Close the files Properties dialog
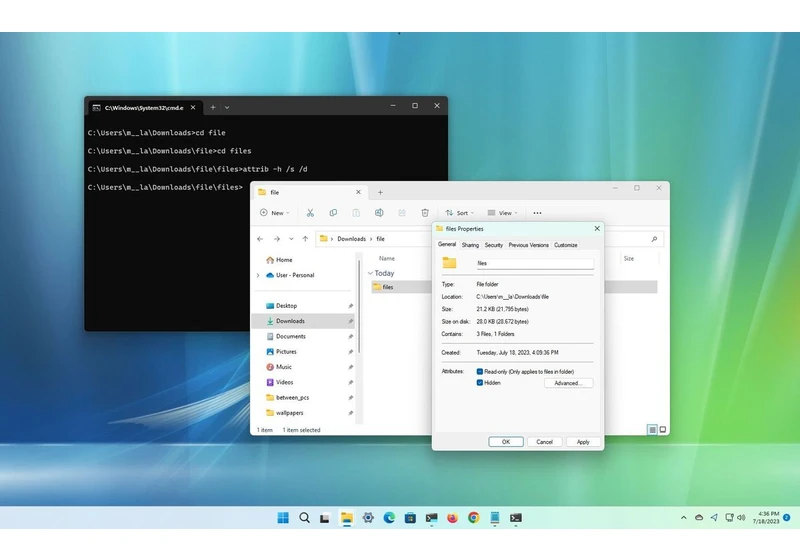The width and height of the screenshot is (800, 560). pos(597,228)
